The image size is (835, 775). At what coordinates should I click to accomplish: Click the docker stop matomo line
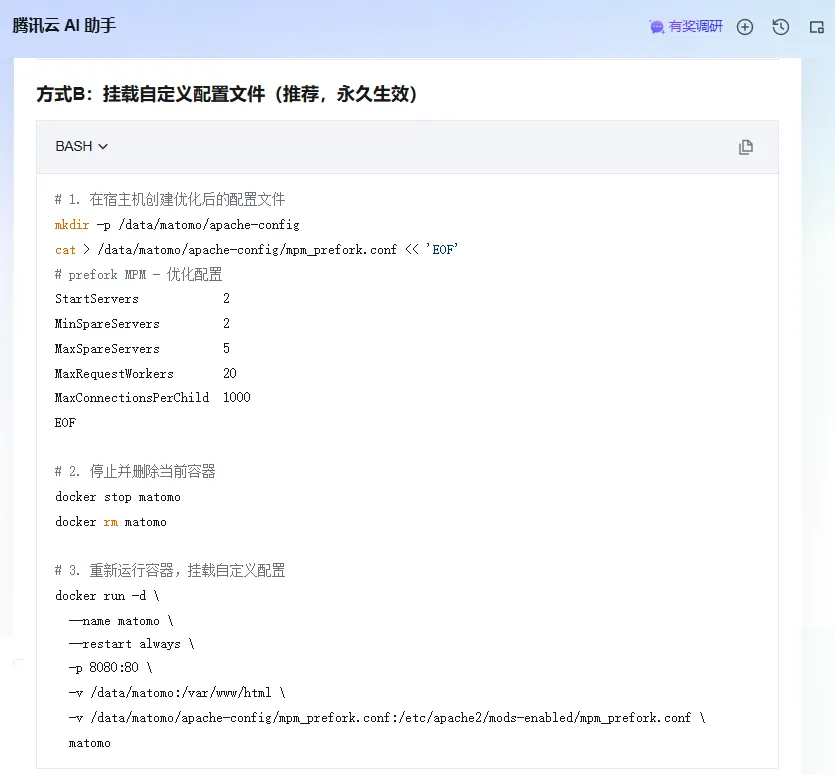118,497
